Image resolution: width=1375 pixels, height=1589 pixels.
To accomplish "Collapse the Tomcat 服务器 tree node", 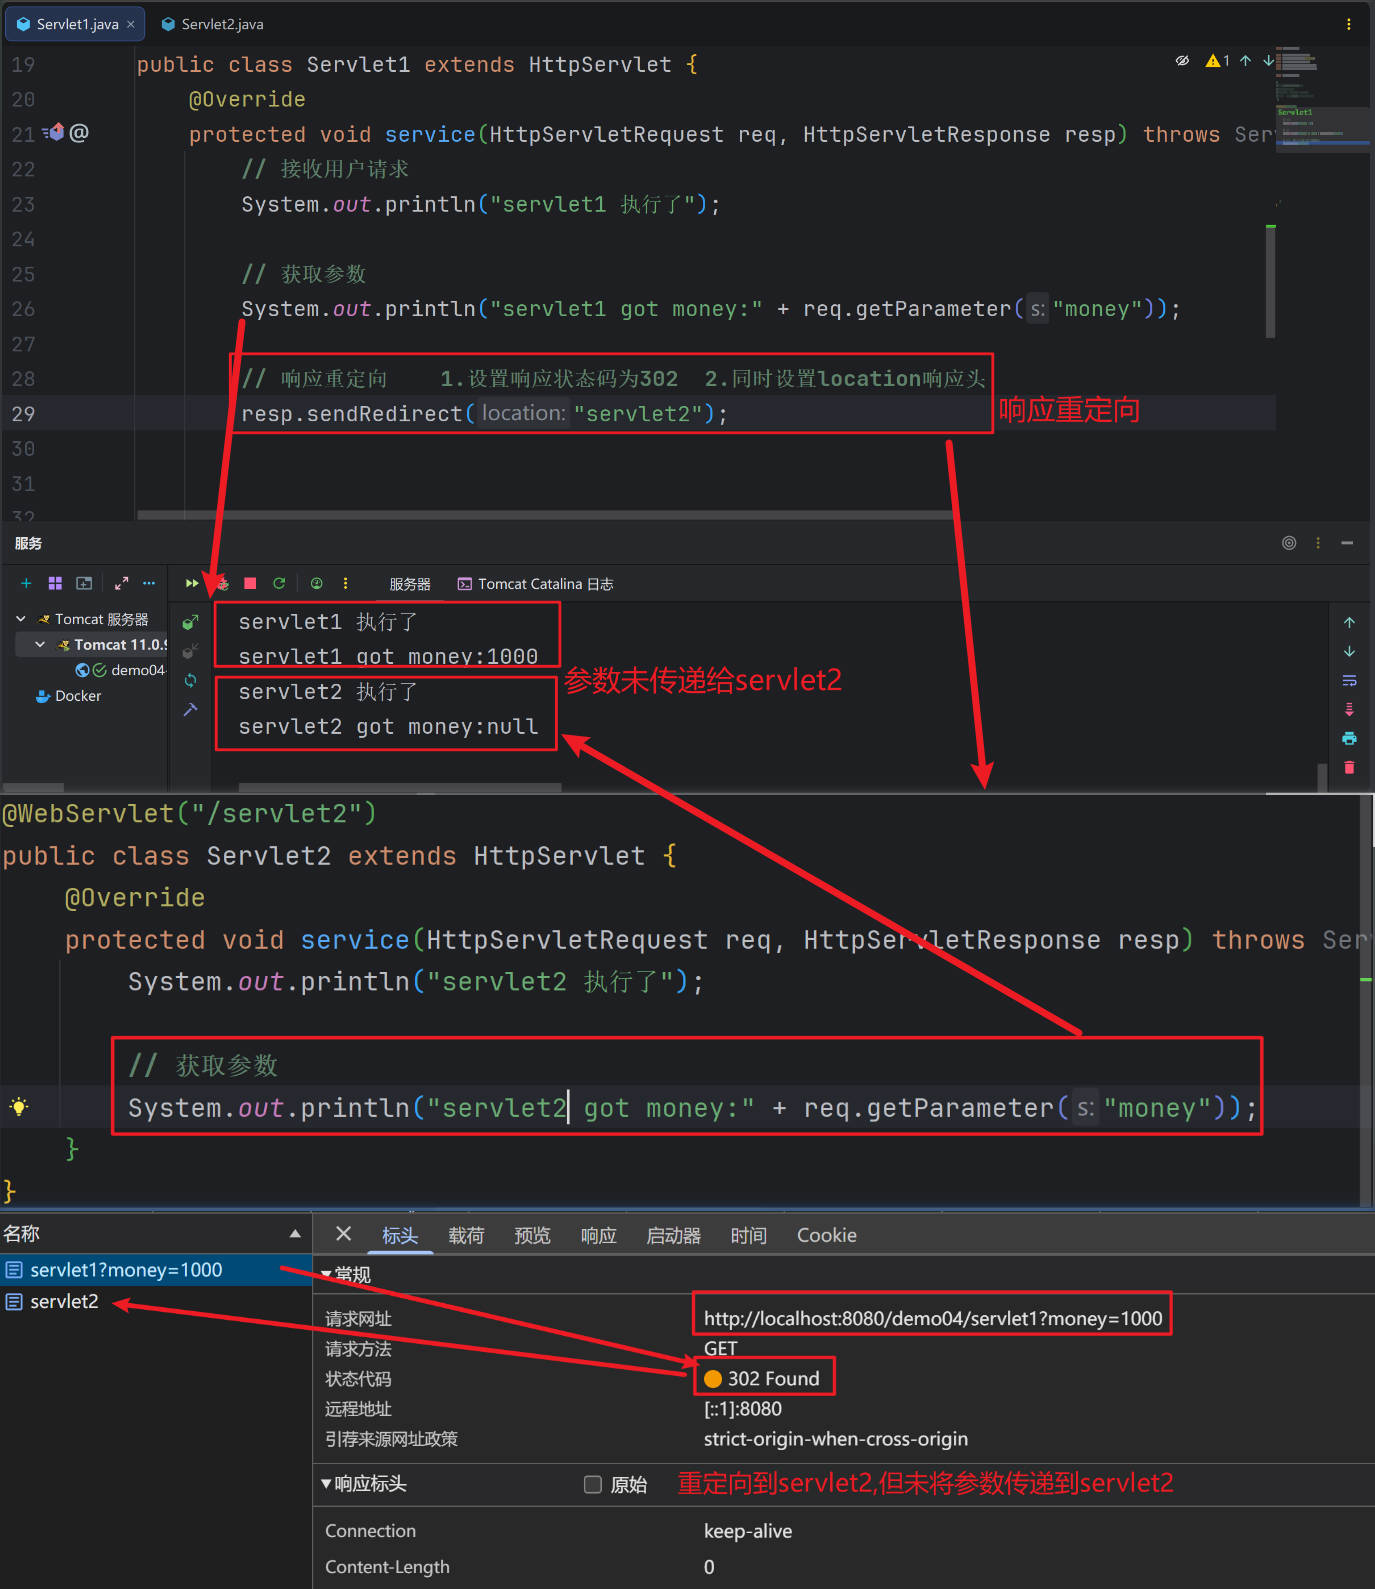I will [21, 619].
